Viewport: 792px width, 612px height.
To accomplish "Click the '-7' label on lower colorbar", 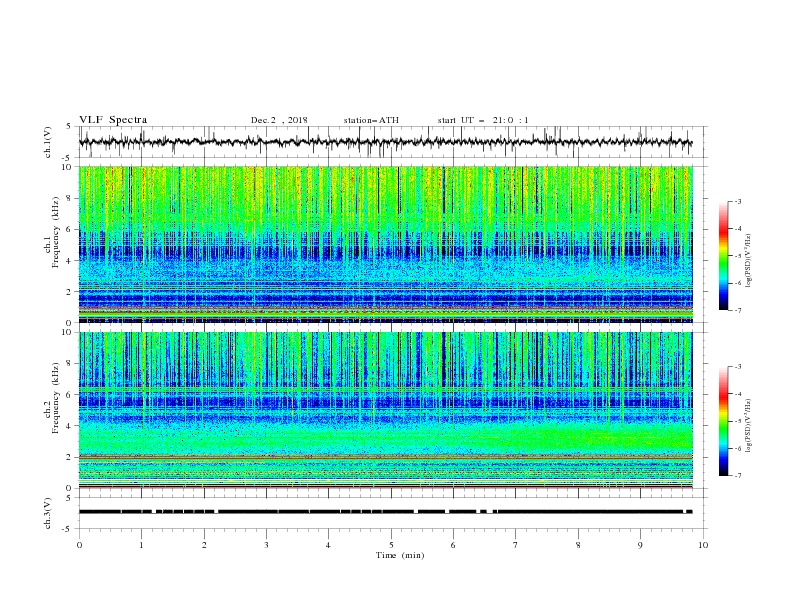I will coord(737,475).
